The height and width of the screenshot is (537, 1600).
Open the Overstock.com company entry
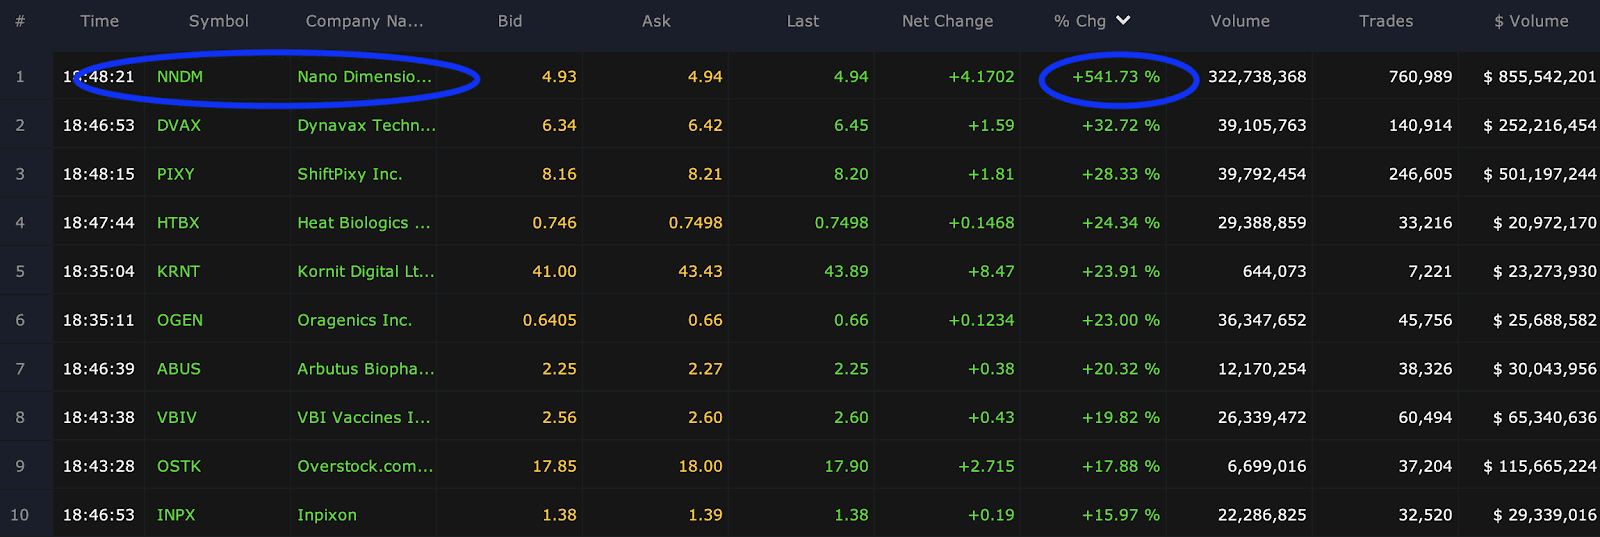[x=365, y=467]
